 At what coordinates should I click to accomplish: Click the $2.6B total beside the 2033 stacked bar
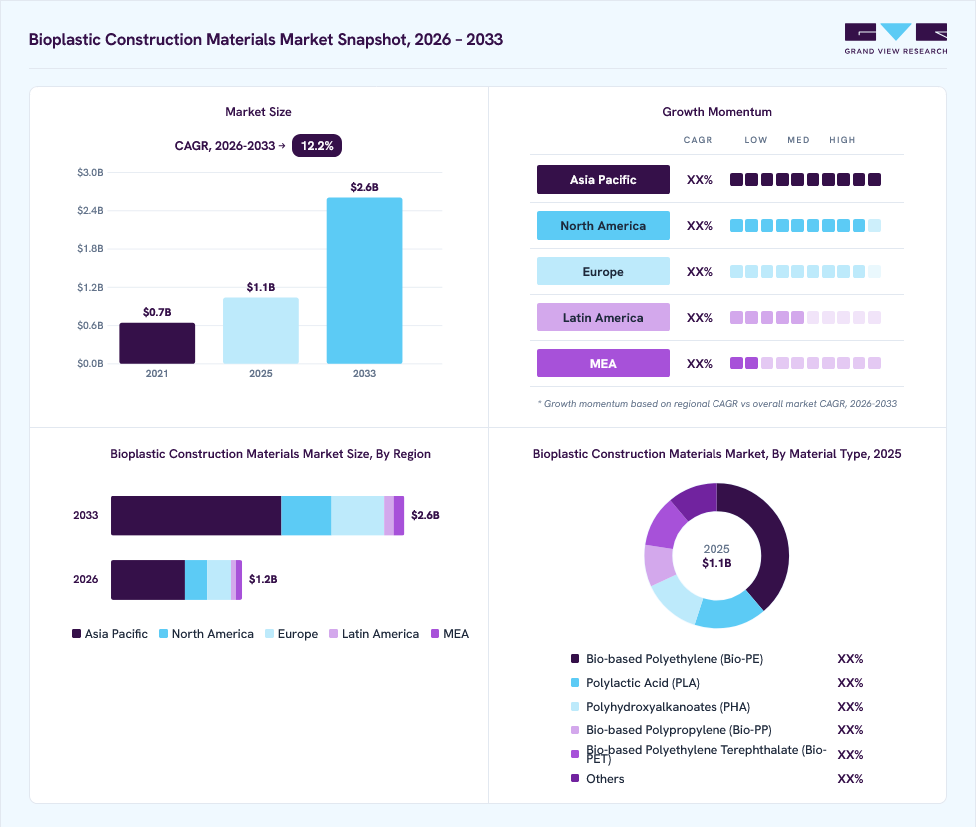tap(425, 515)
